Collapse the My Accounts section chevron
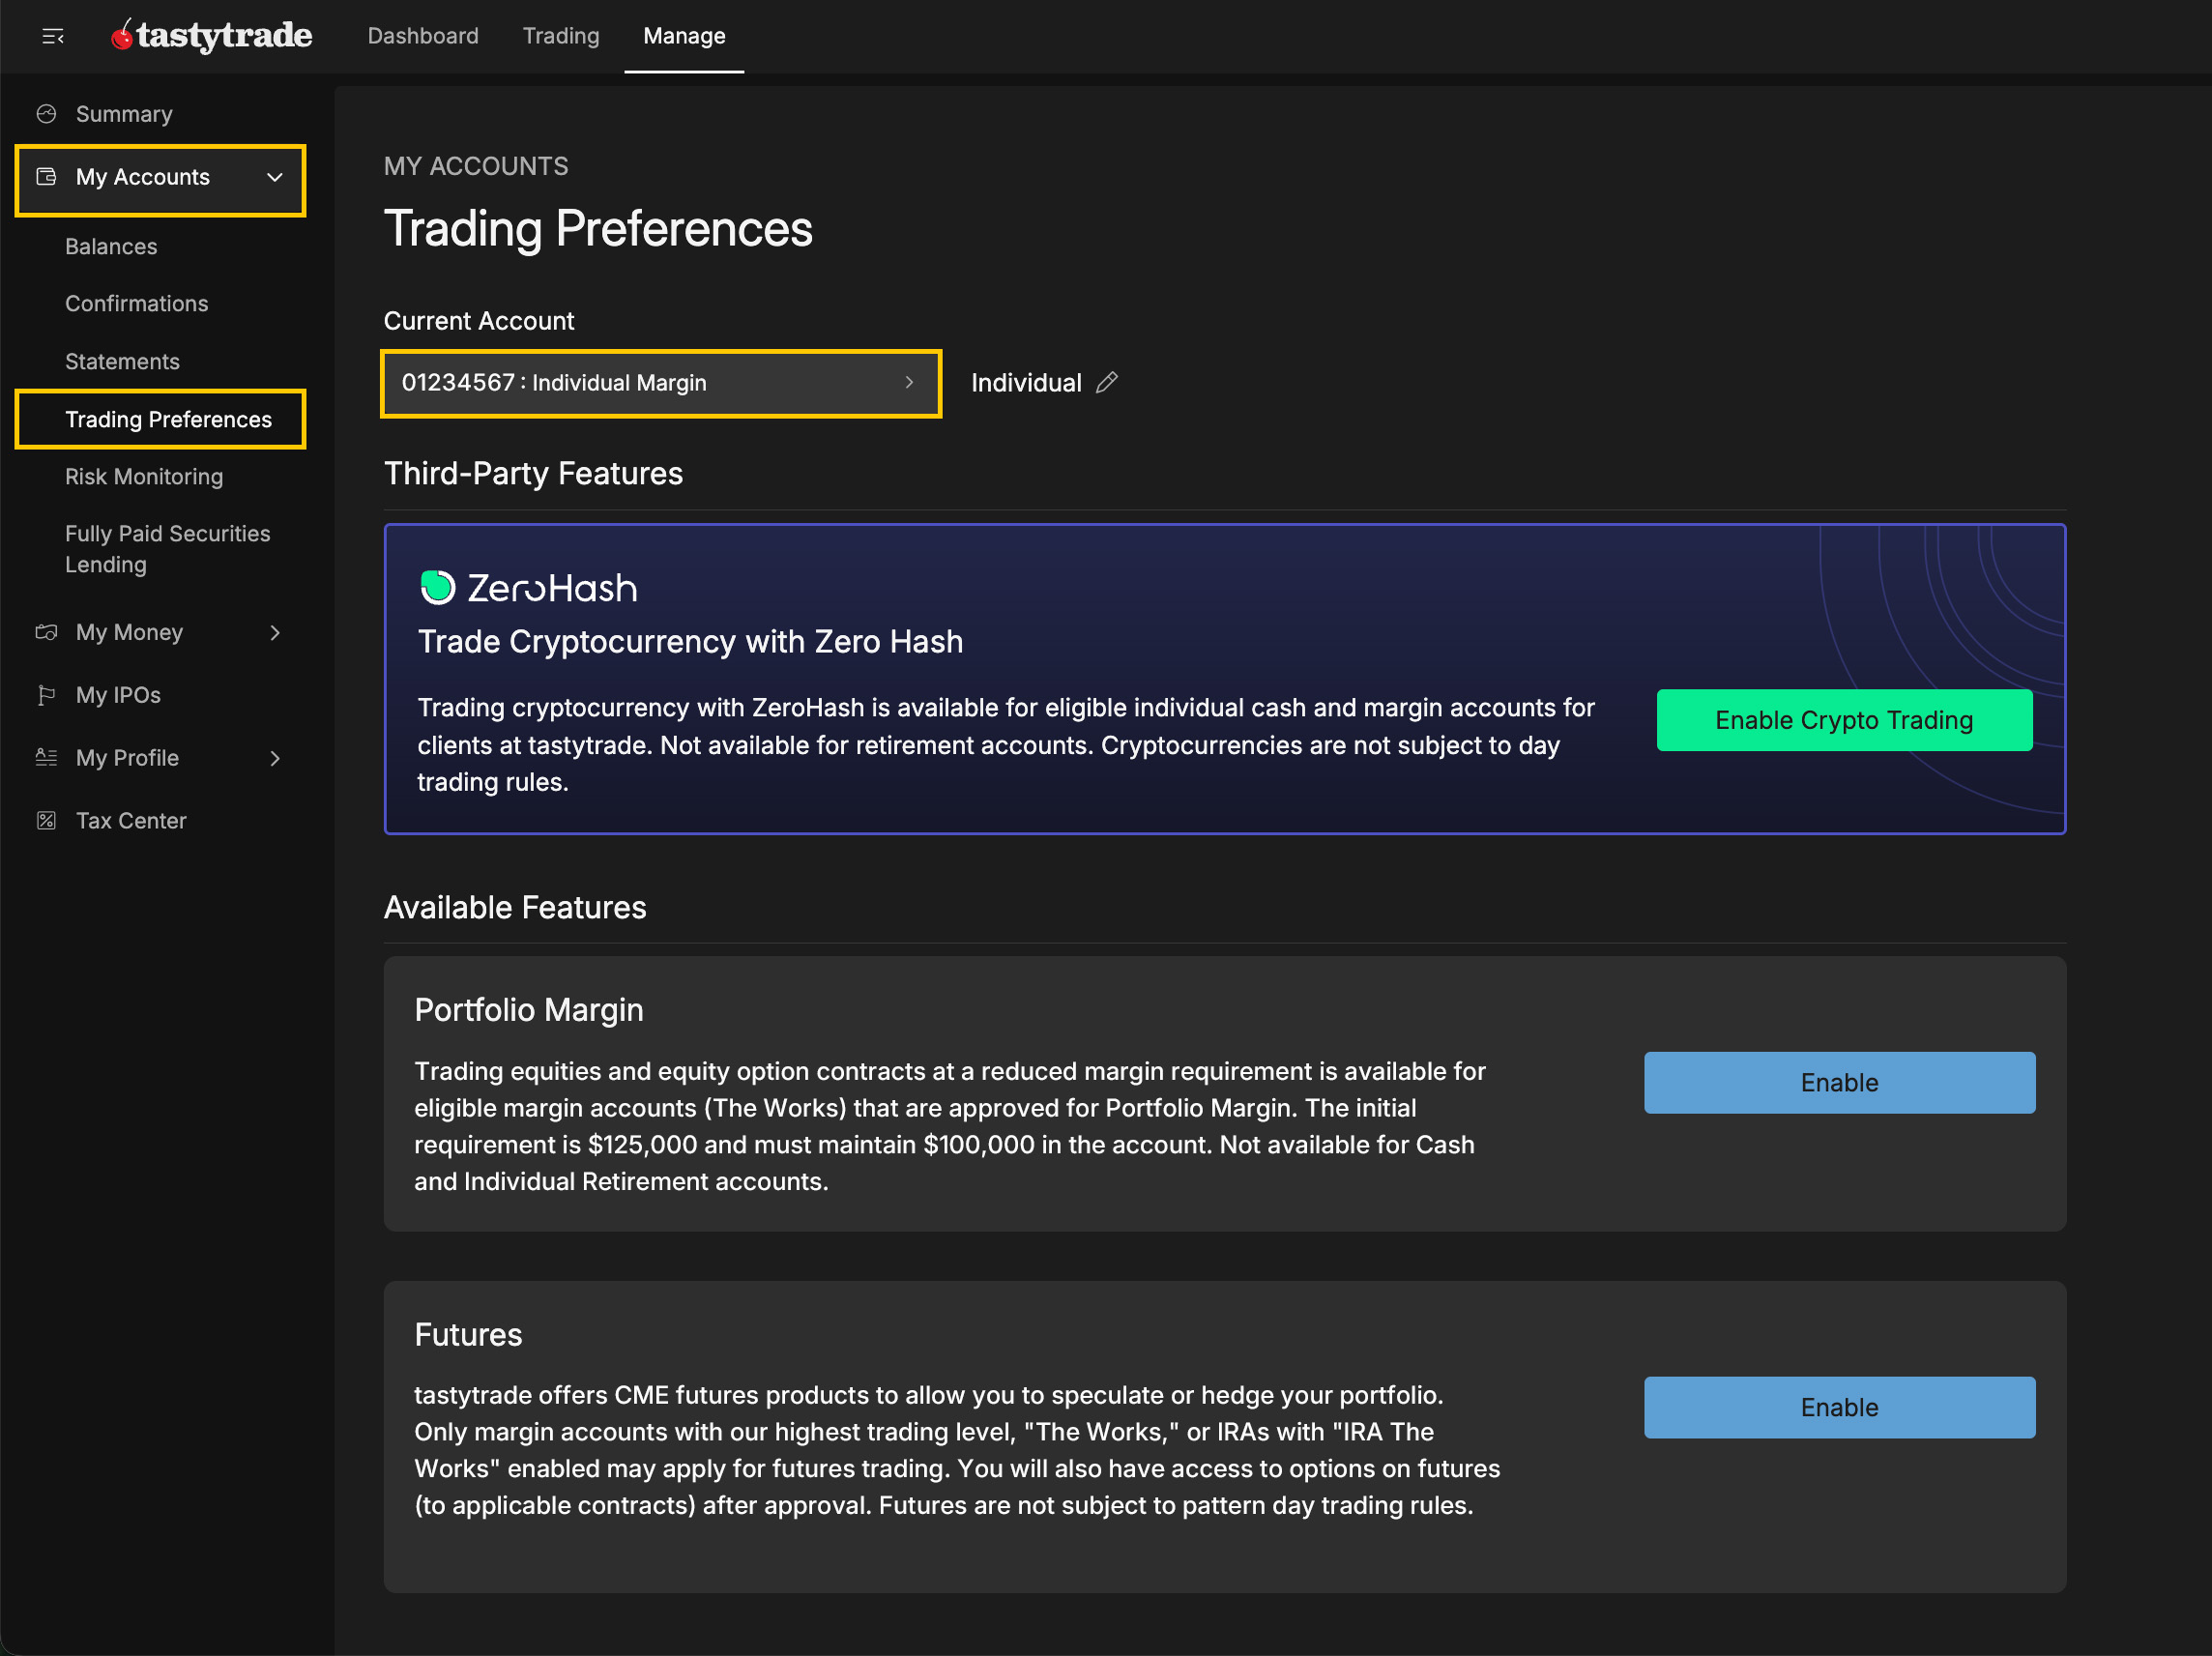 click(x=275, y=177)
